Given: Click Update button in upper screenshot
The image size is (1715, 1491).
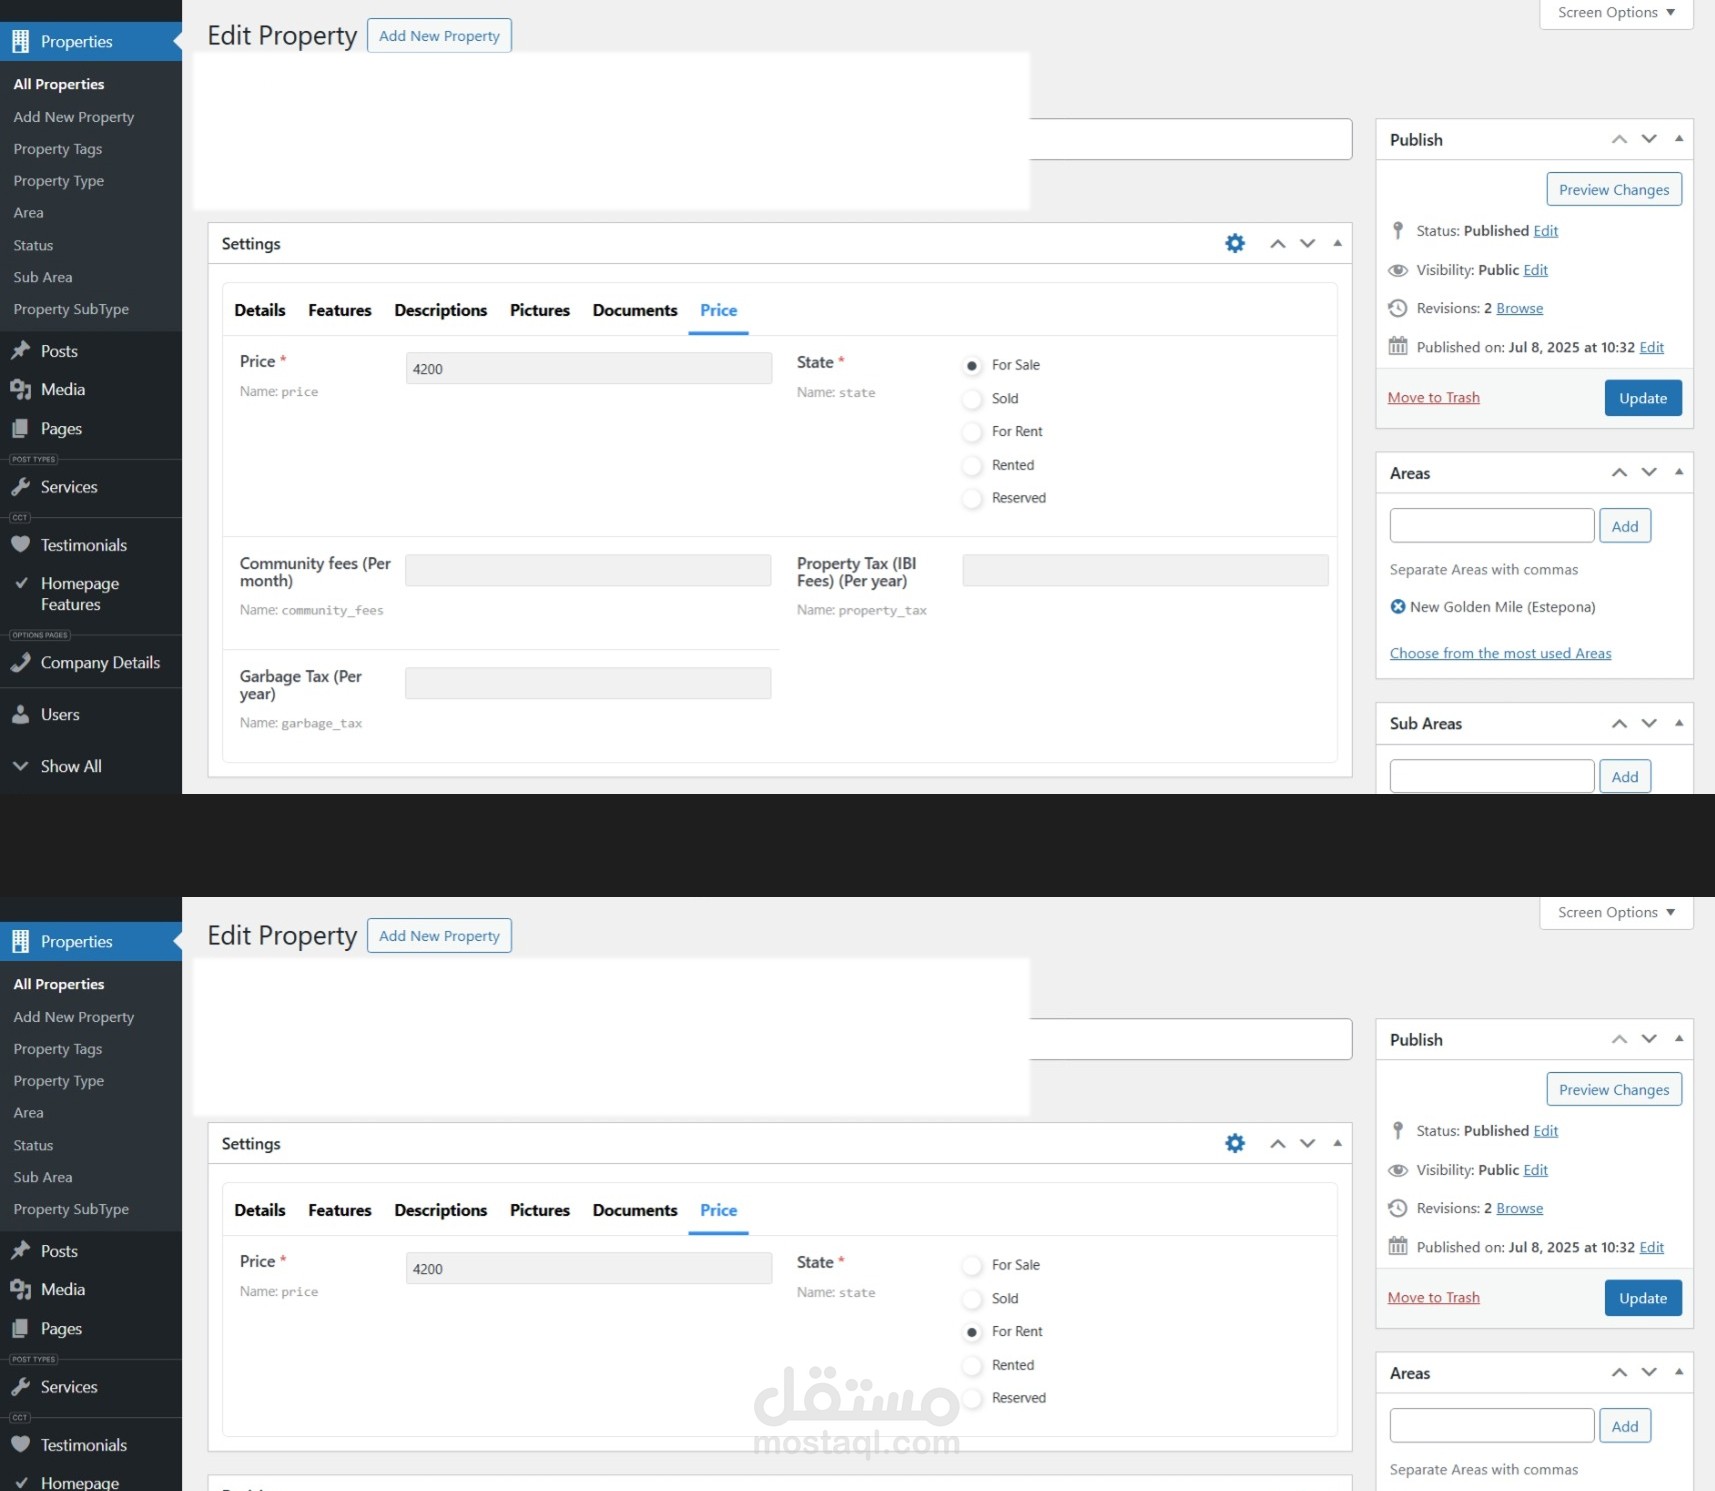Looking at the screenshot, I should 1643,398.
